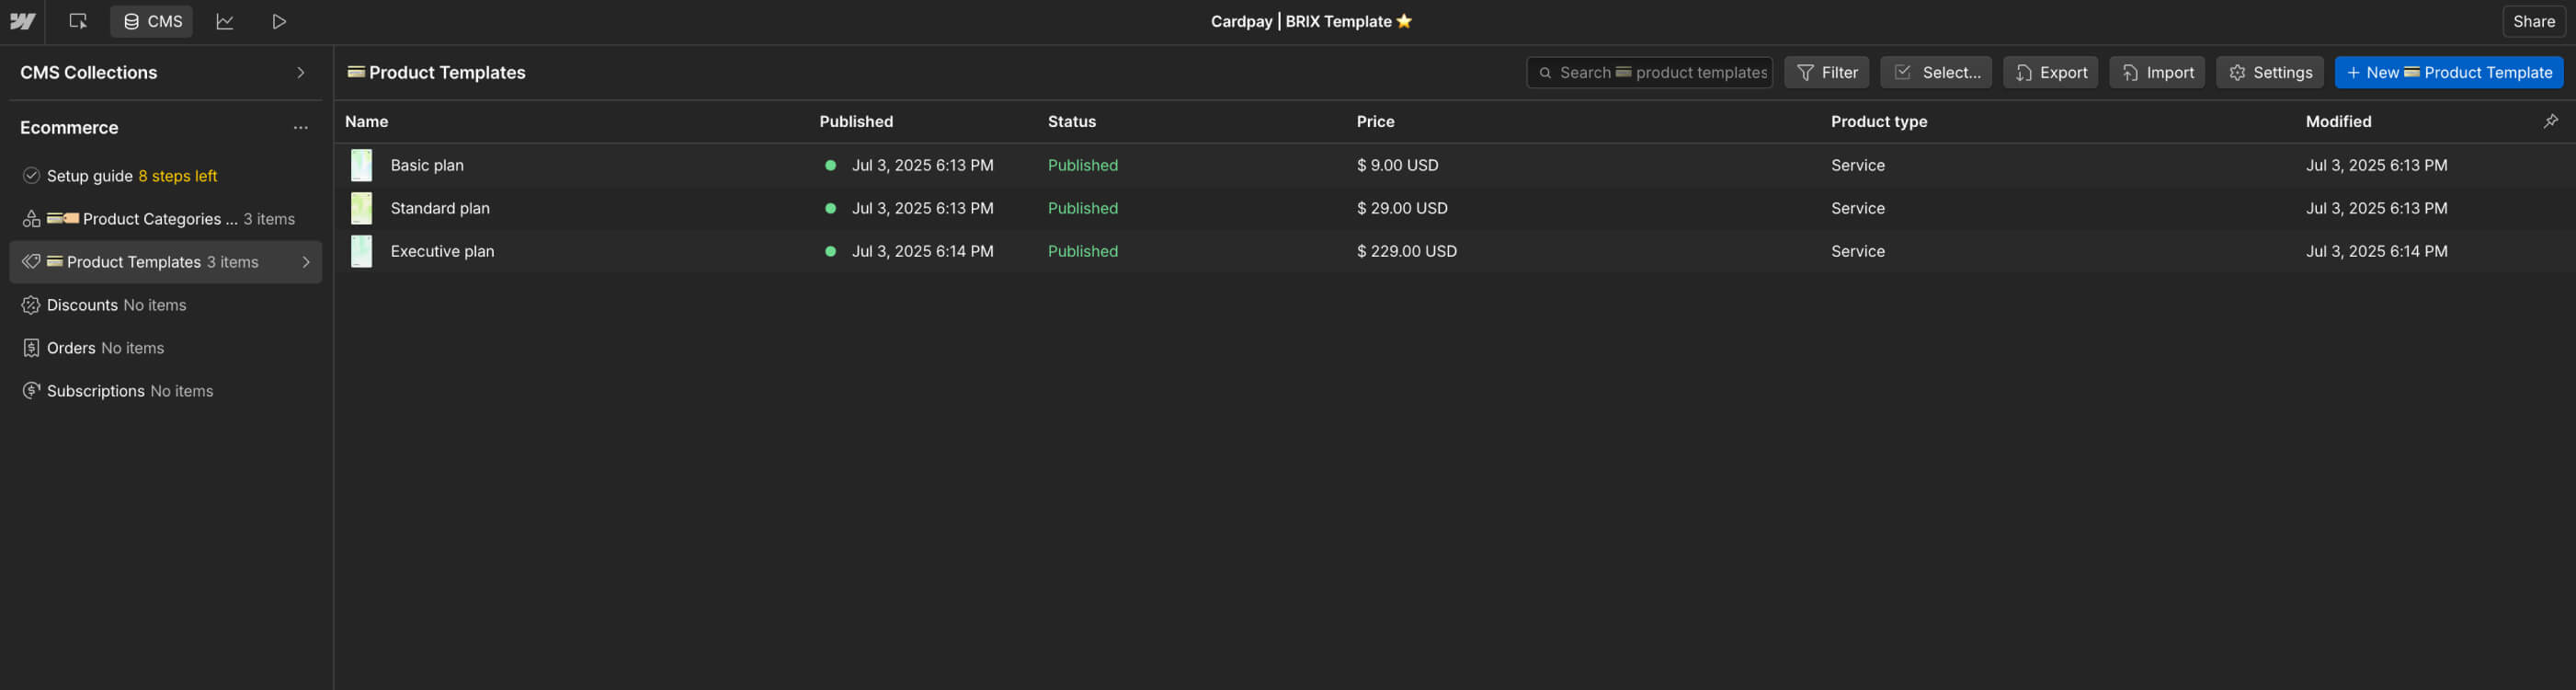Open the Filter button

point(1826,72)
